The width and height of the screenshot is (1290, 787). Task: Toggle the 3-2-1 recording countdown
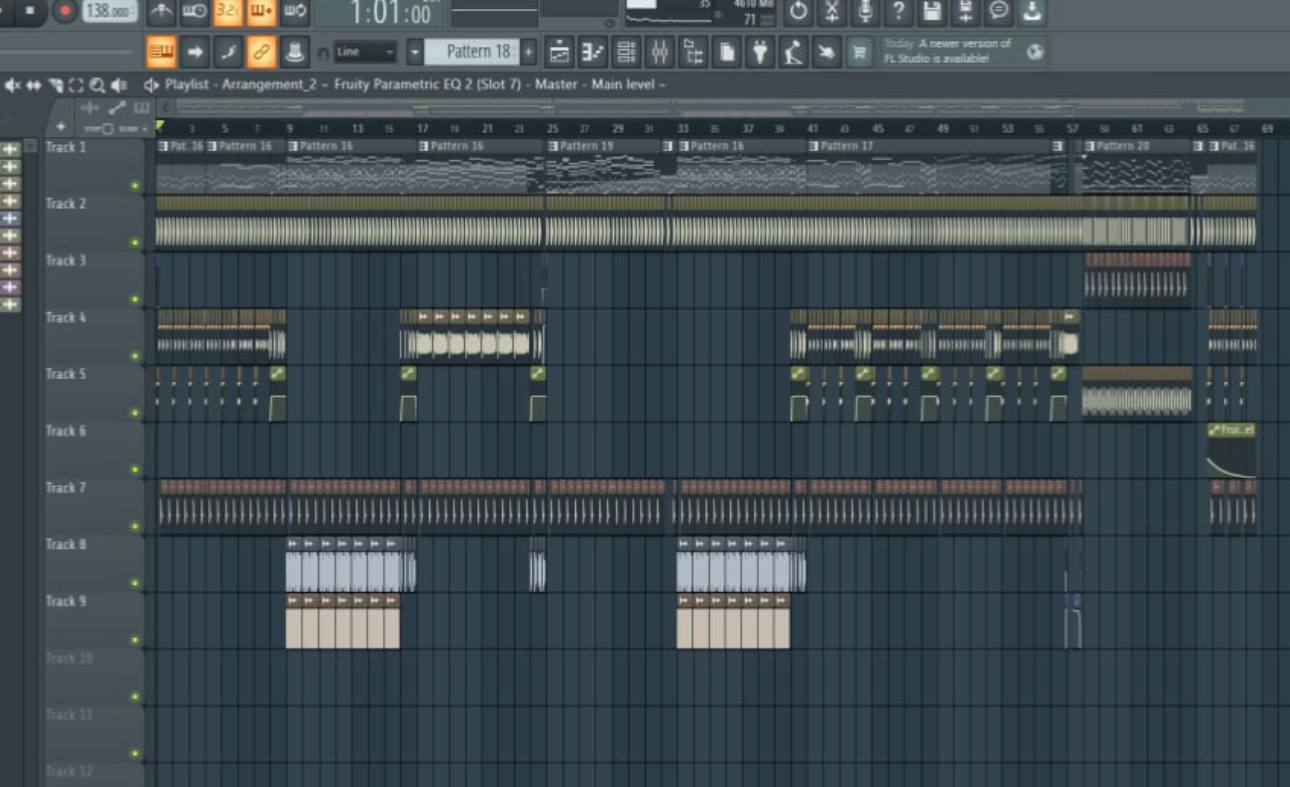click(227, 11)
